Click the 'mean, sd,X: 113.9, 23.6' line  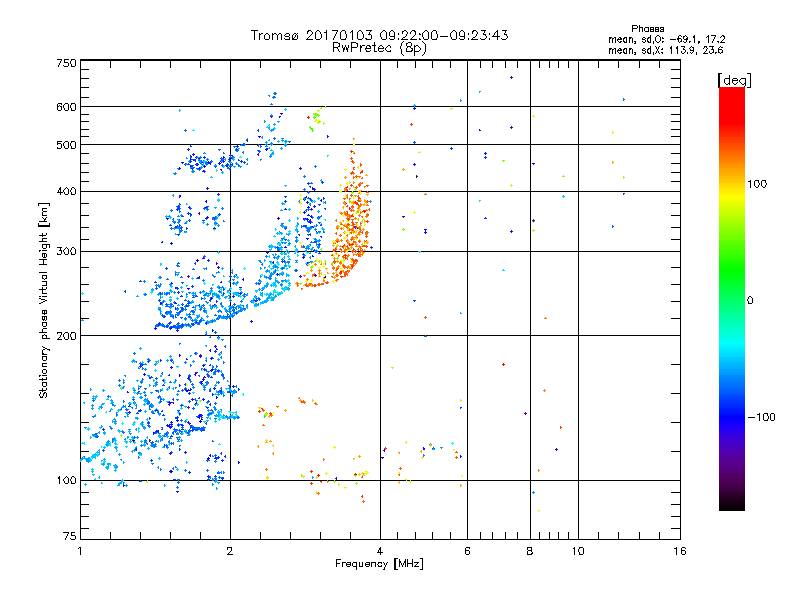tap(665, 50)
